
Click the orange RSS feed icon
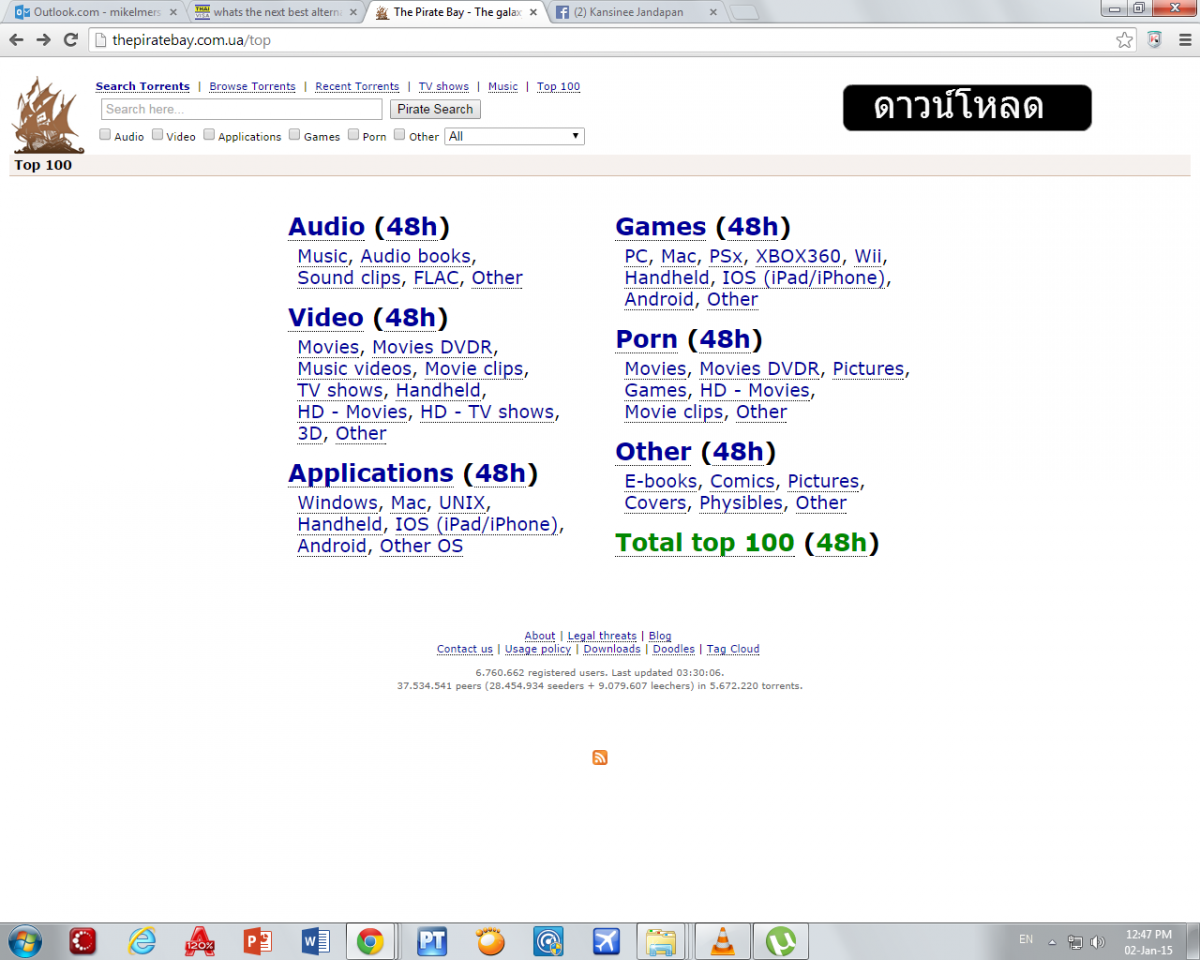600,758
